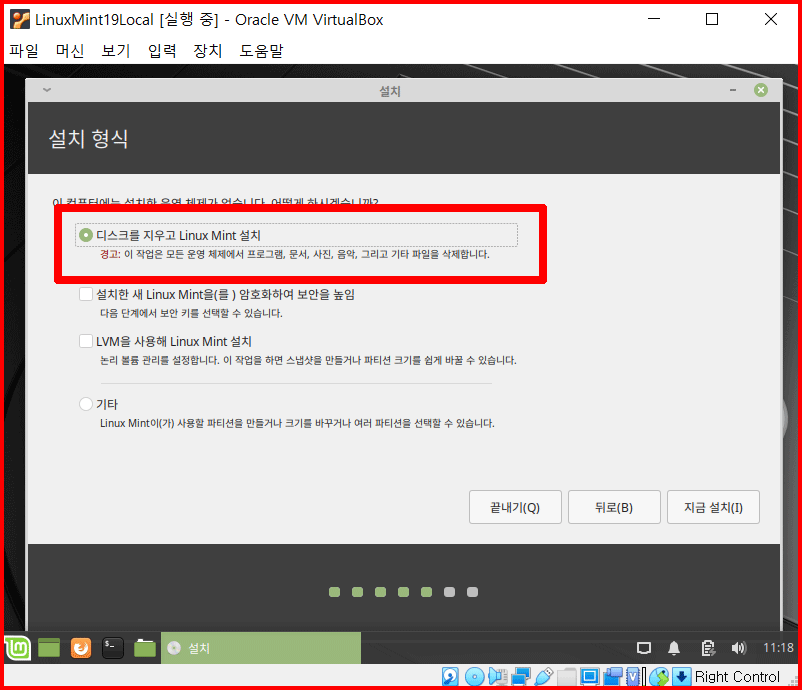Click the 설치 taskbar window entry
Screen dimensions: 802x690
[x=261, y=648]
